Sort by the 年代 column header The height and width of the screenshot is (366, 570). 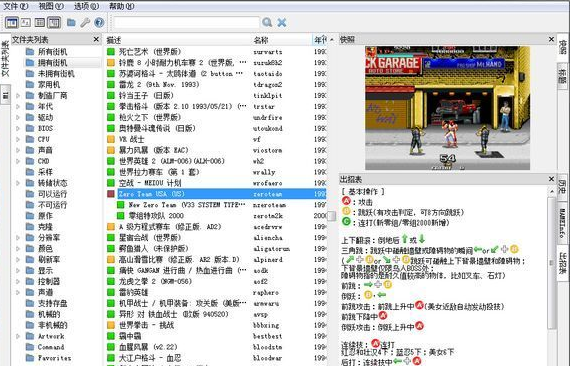pos(320,40)
